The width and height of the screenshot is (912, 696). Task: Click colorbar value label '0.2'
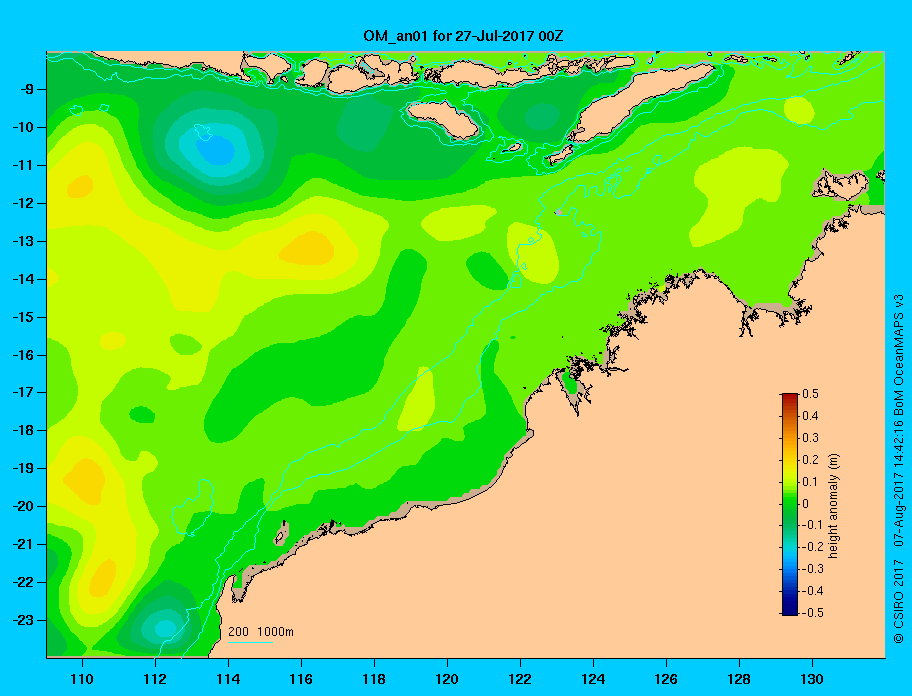click(x=810, y=459)
